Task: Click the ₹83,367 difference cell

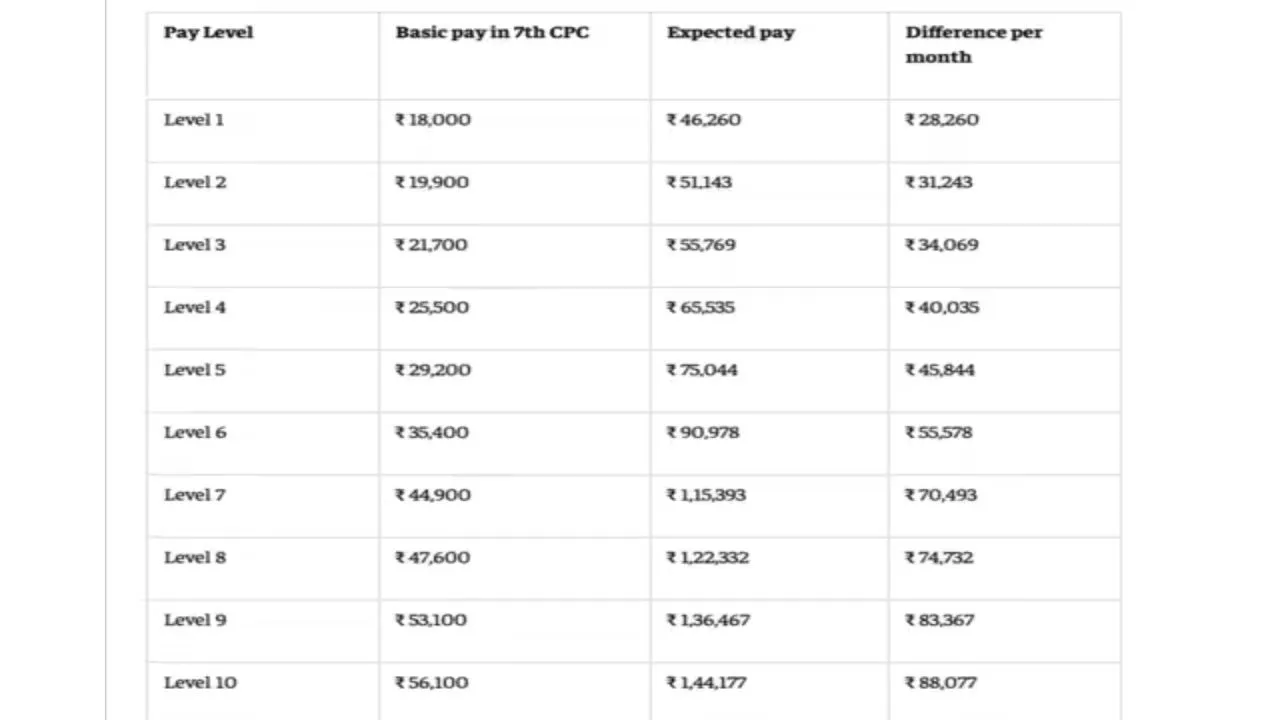Action: pos(940,620)
